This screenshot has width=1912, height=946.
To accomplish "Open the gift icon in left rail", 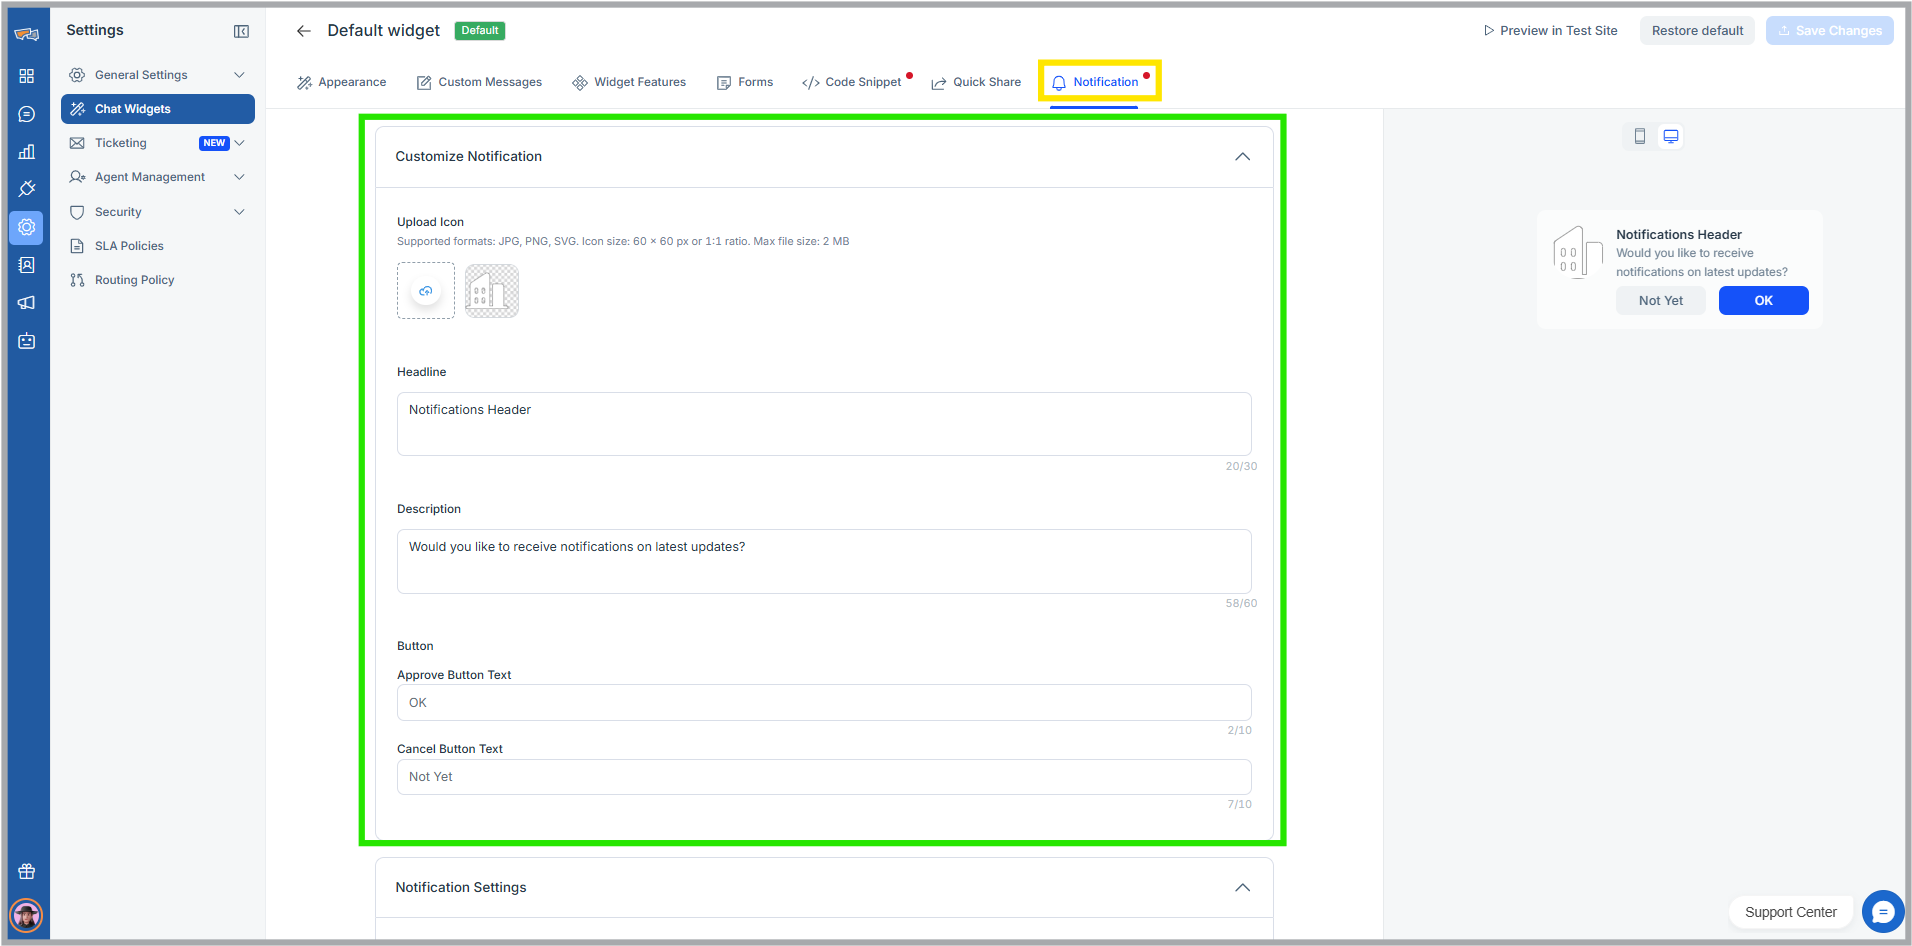I will (27, 871).
